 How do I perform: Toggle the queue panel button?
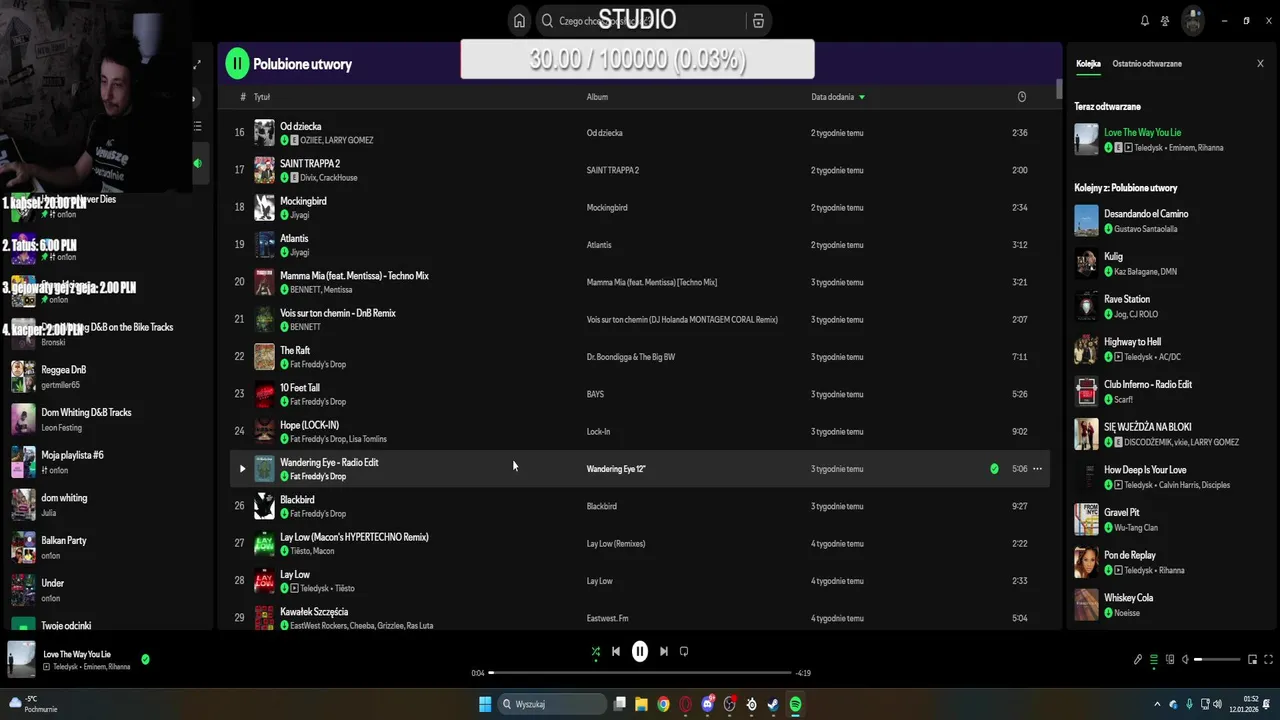point(1153,660)
